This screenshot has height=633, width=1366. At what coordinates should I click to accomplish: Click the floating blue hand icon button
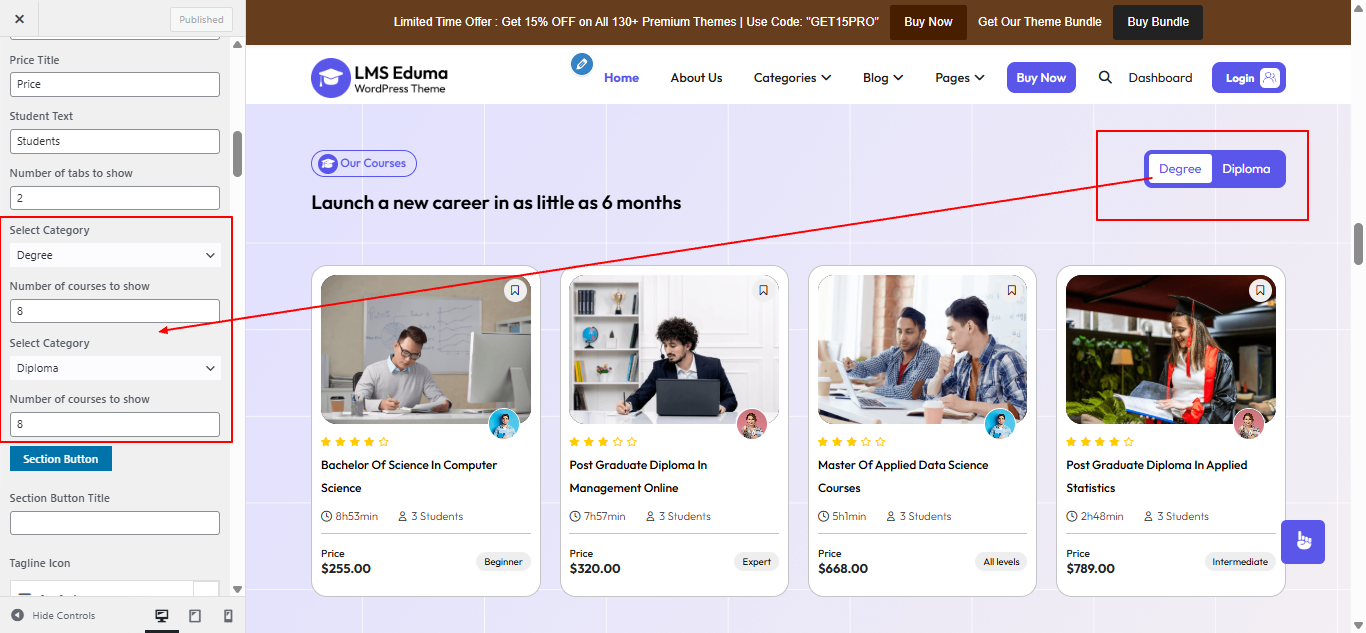1302,541
